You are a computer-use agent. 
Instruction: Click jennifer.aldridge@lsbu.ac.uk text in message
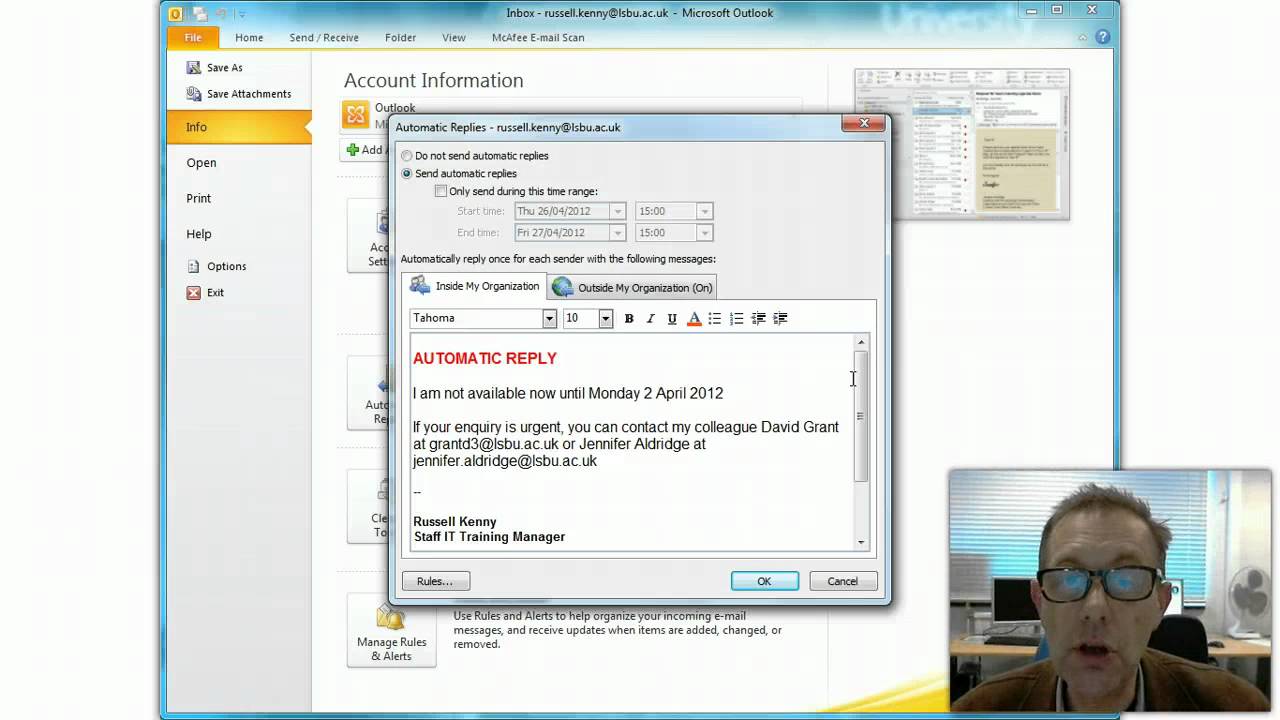click(505, 461)
